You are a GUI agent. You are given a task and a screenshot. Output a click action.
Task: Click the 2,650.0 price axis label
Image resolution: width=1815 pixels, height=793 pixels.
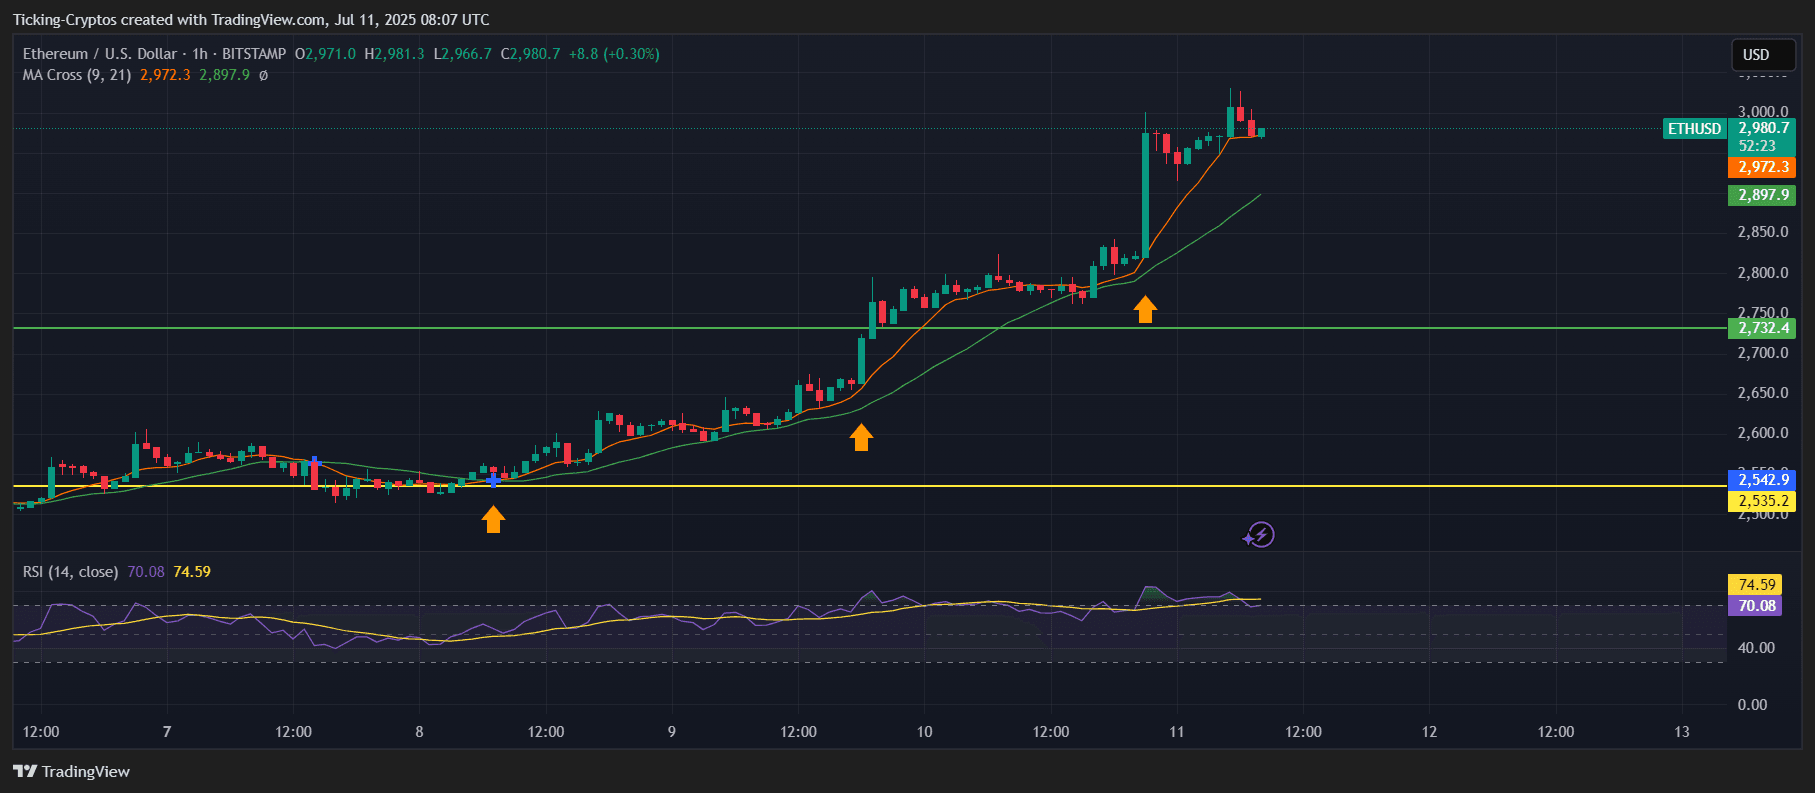pos(1763,393)
